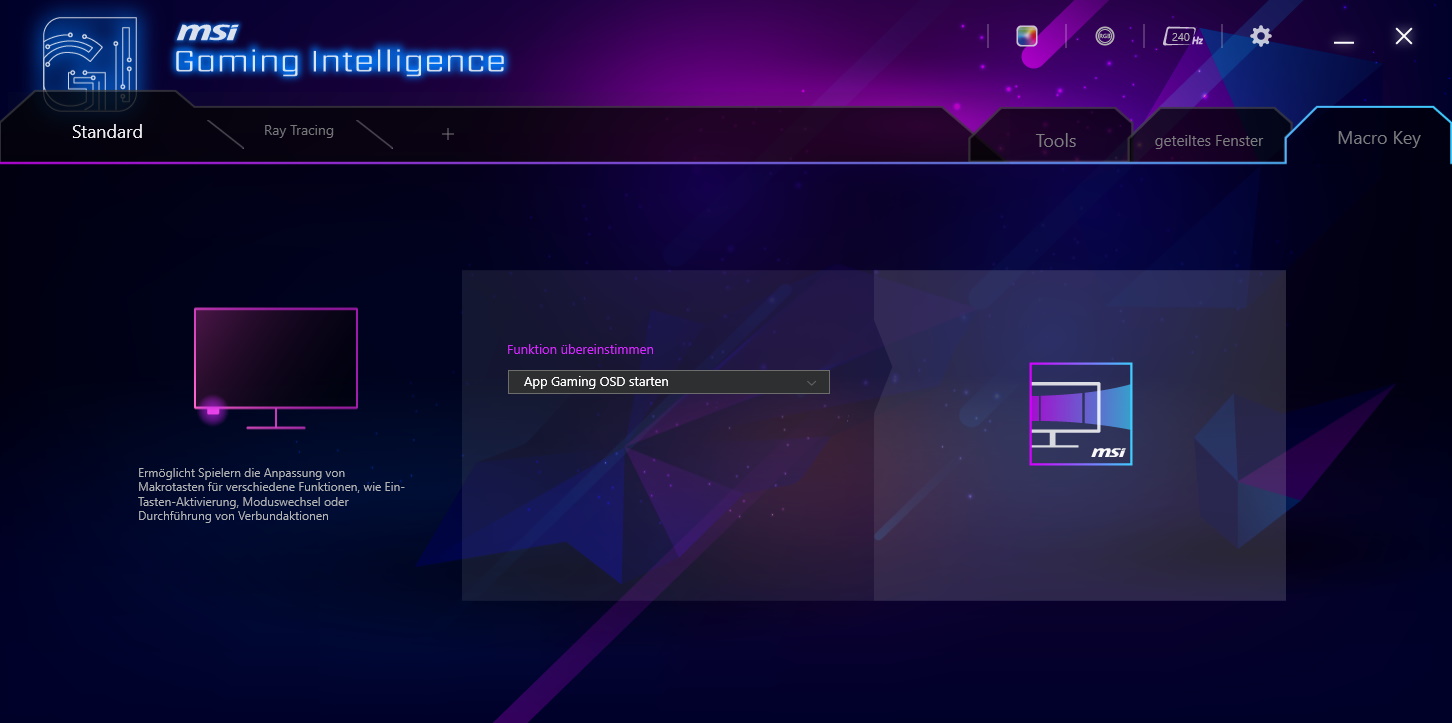Open the color palette icon in header

(1027, 36)
